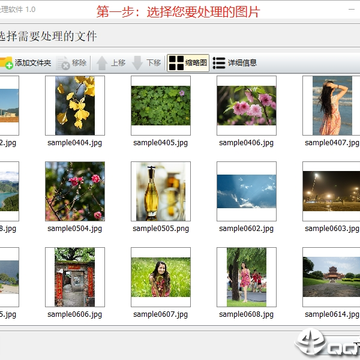Click the file name sample0614.jpg
The width and height of the screenshot is (360, 360).
click(x=332, y=314)
